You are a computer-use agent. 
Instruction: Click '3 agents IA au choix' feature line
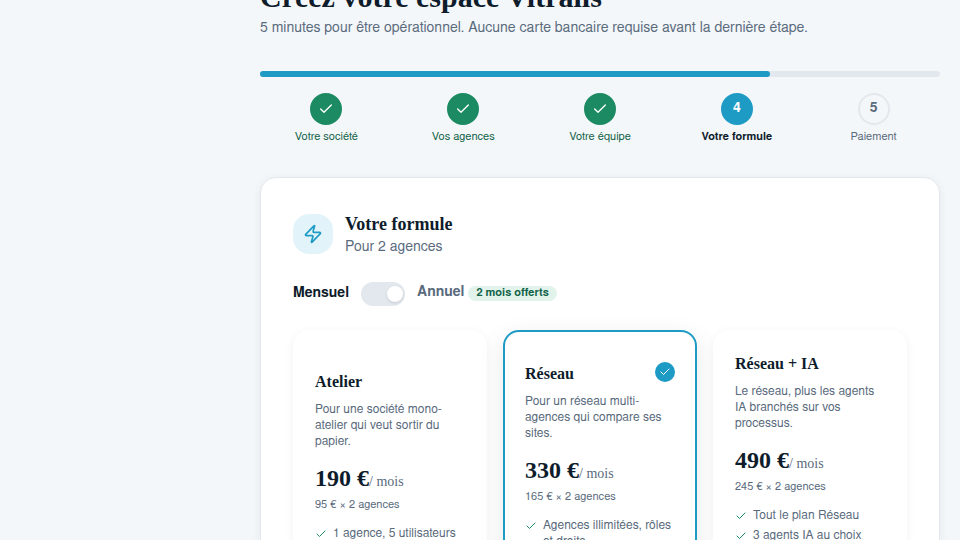(x=807, y=534)
